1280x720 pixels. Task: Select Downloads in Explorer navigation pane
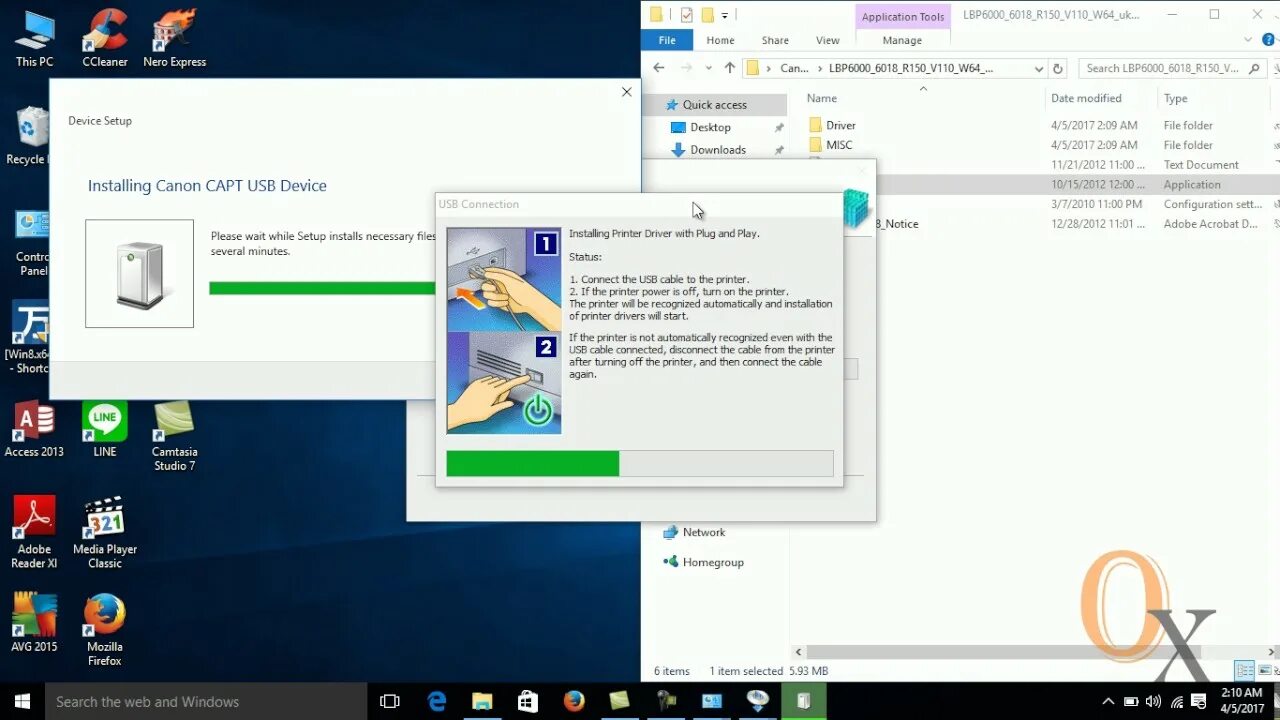coord(717,149)
